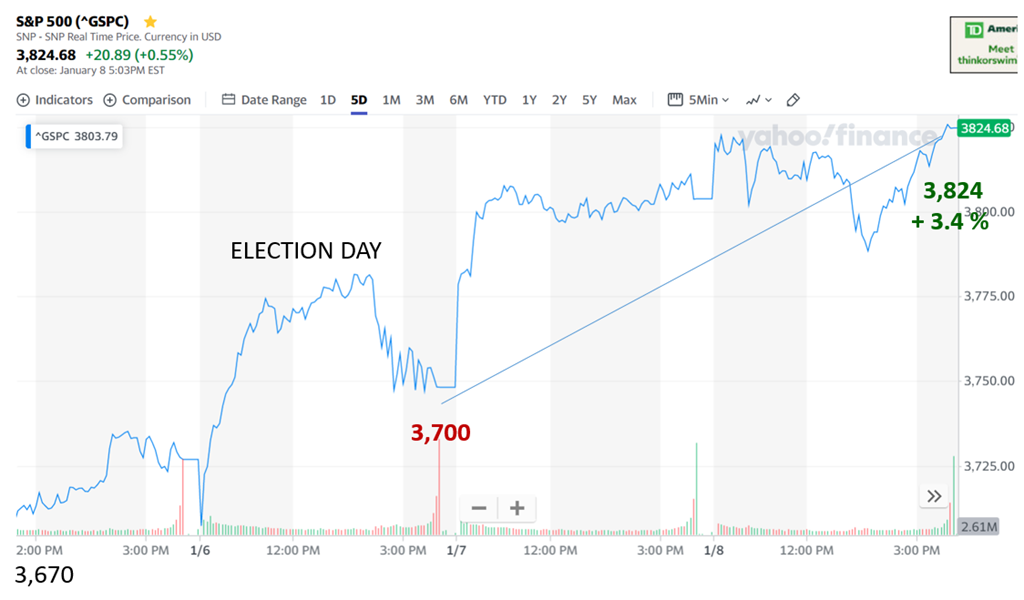Switch to the 1D range

click(328, 100)
